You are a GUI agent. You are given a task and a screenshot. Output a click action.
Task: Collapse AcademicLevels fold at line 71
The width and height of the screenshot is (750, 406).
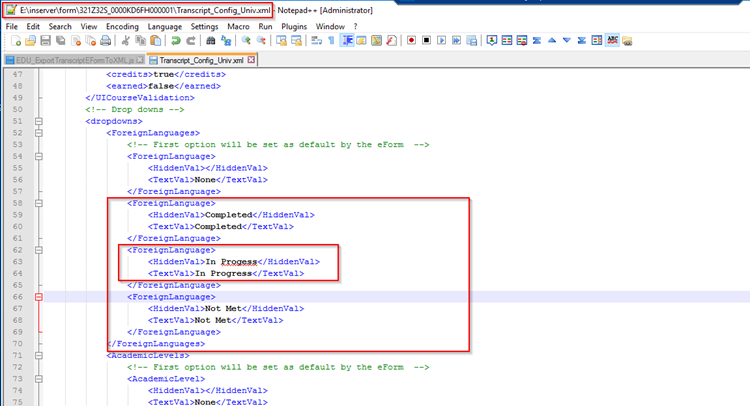[39, 355]
